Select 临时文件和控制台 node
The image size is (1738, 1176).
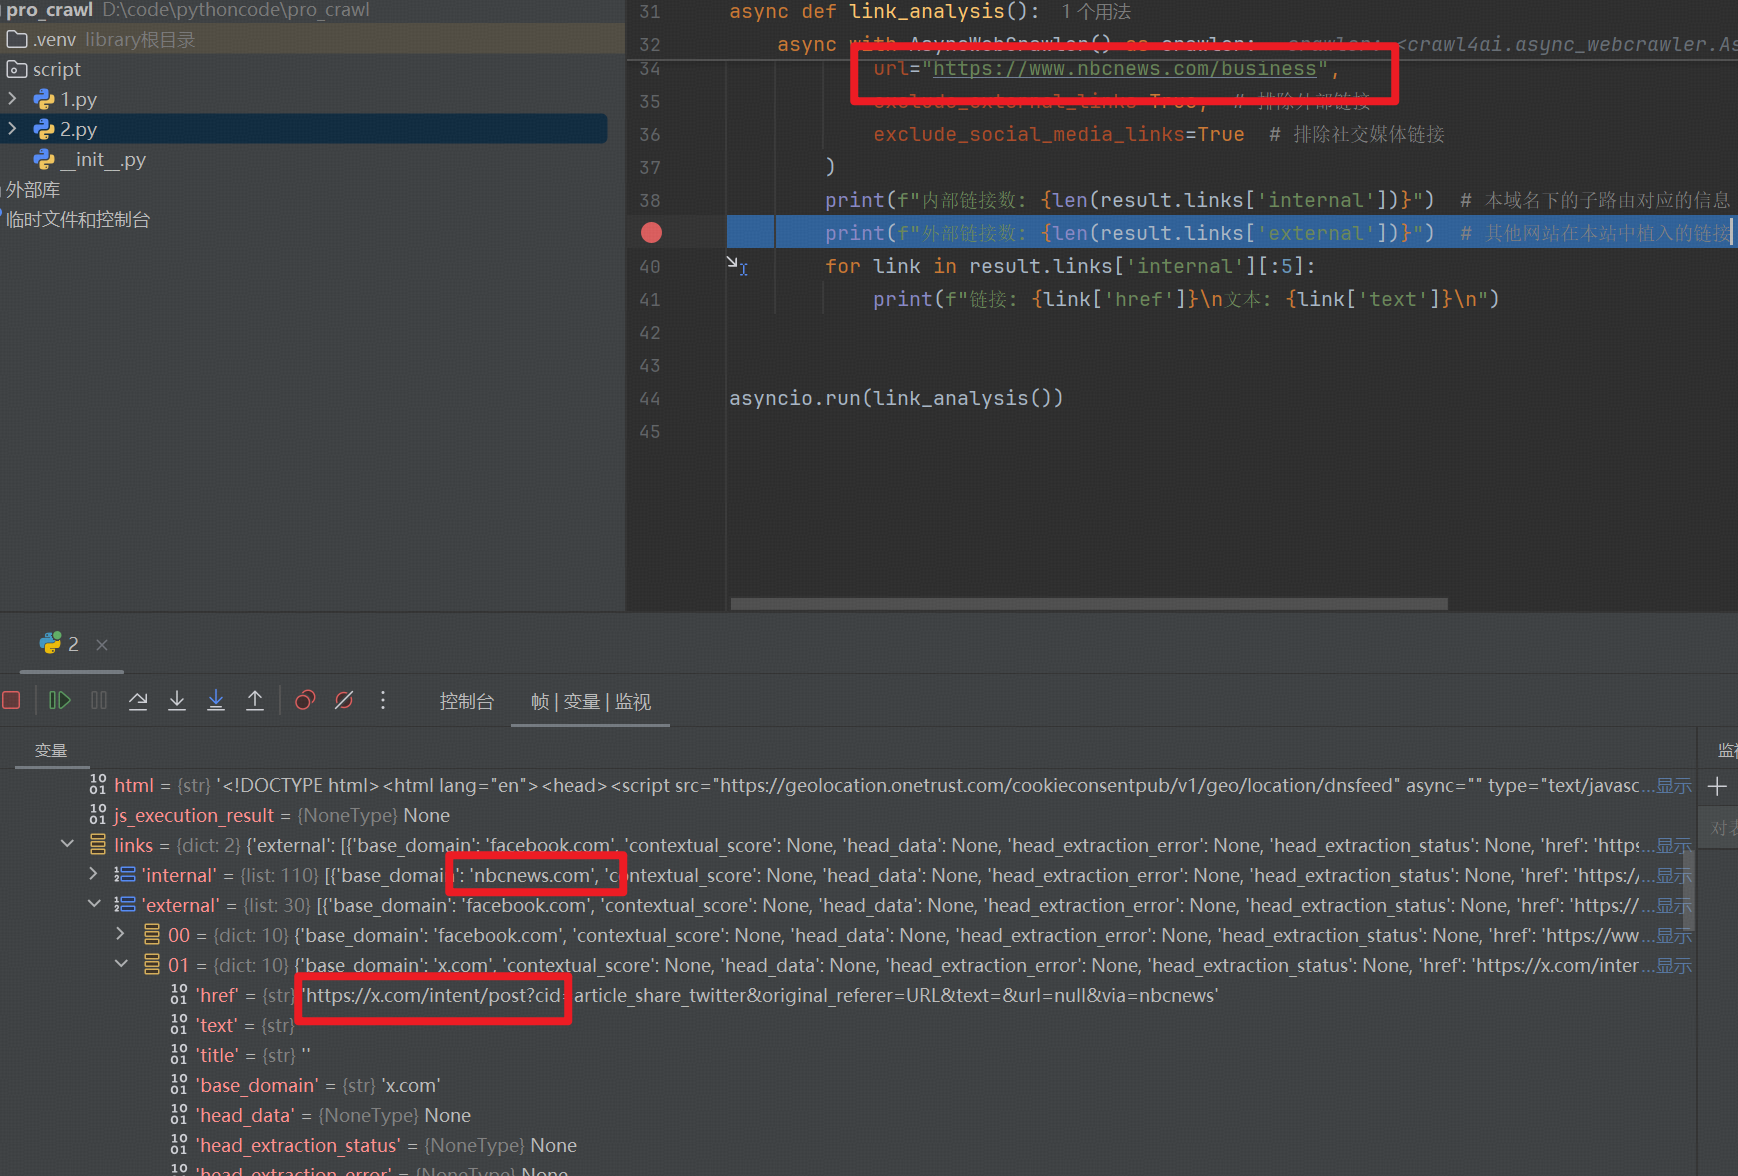(x=78, y=220)
